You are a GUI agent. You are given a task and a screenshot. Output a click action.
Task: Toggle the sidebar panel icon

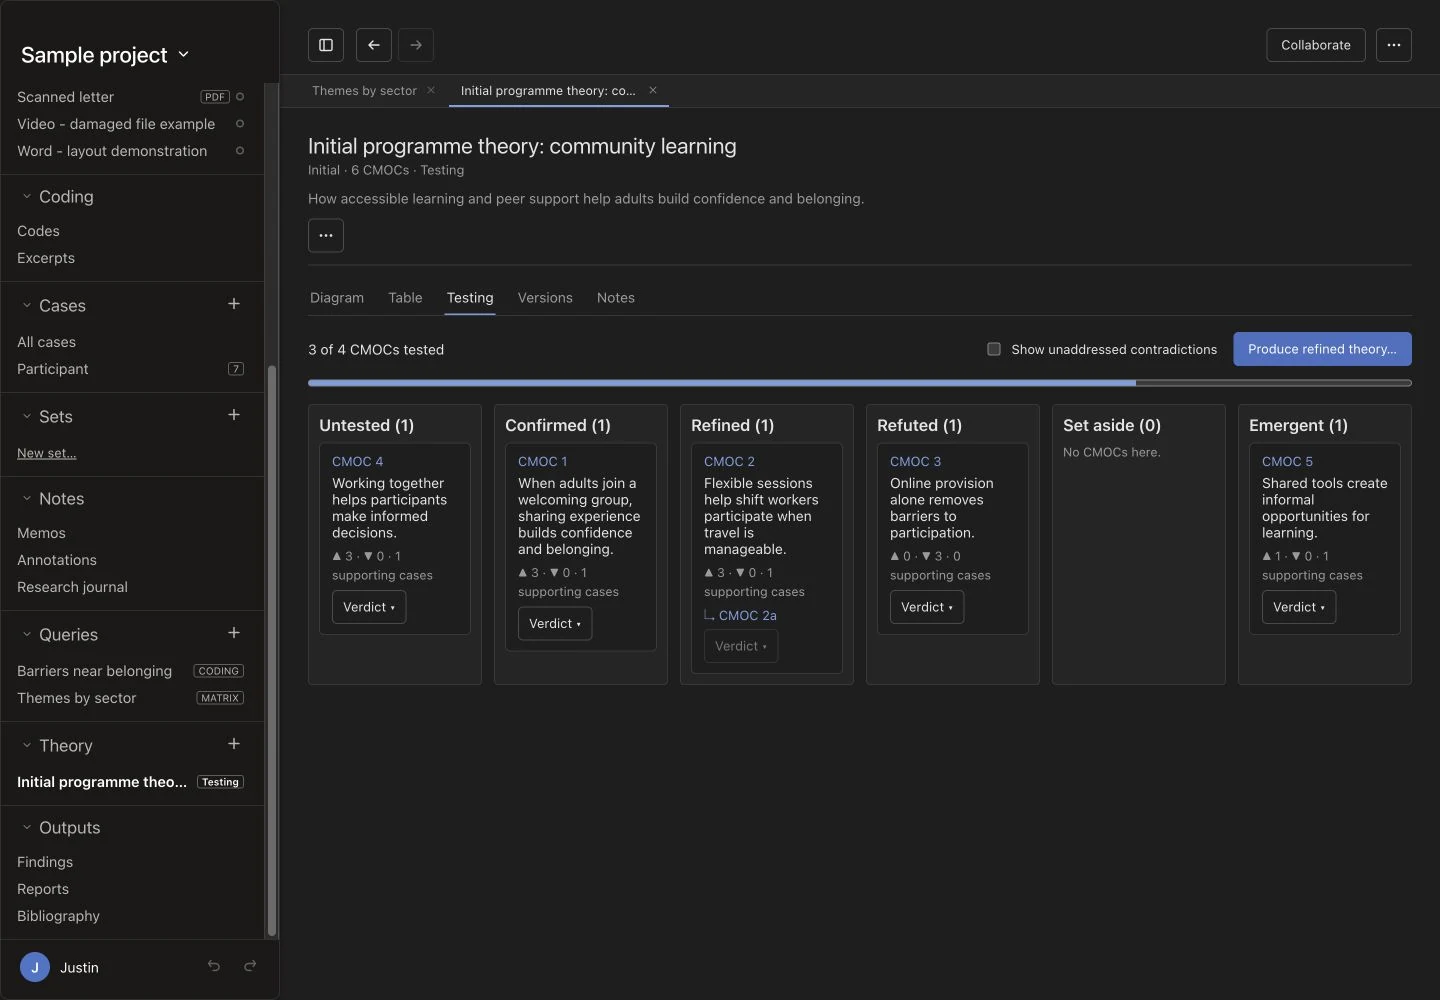click(326, 45)
